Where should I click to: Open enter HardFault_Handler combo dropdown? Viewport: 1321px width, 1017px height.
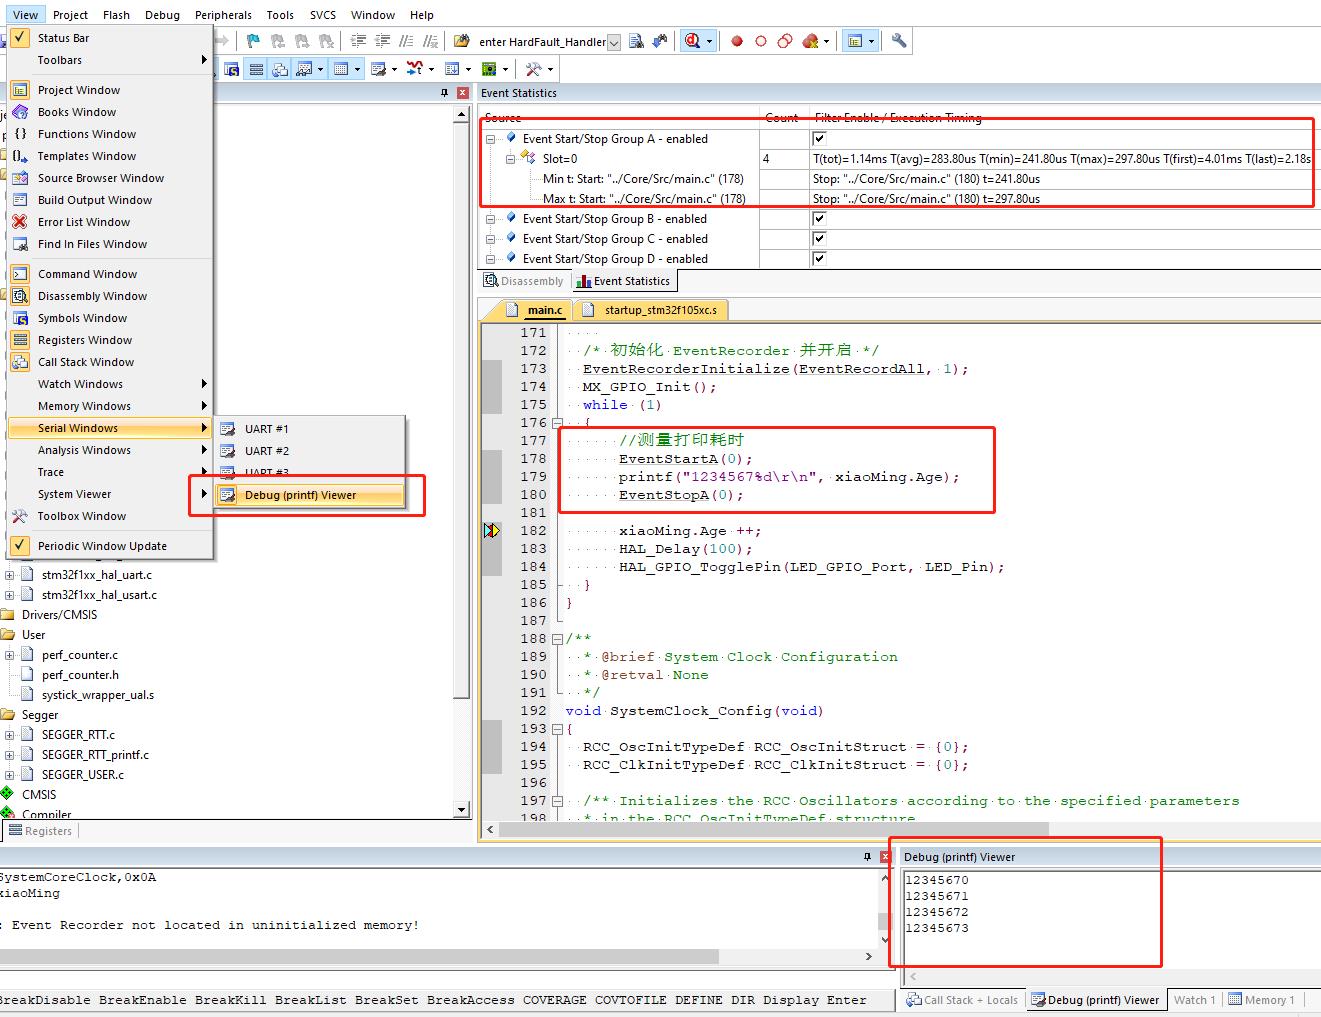coord(614,42)
